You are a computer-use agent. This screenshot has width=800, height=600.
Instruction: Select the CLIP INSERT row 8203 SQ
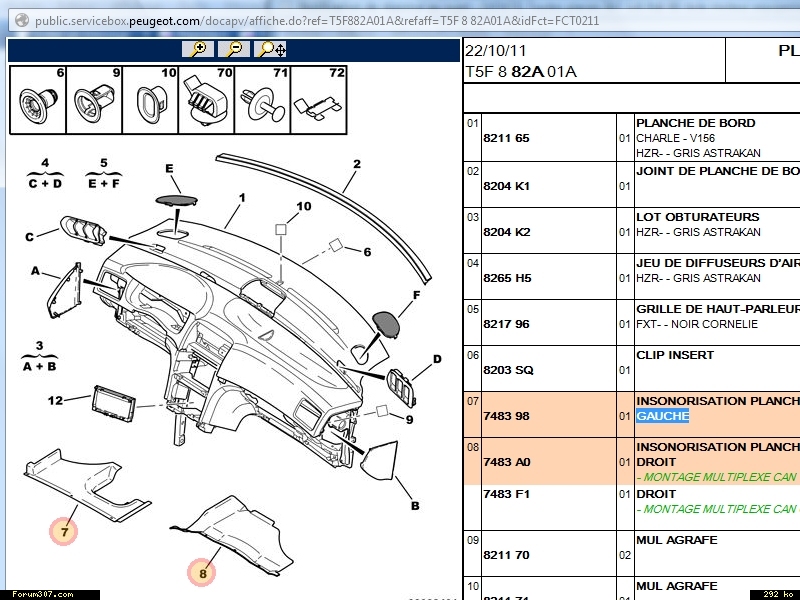pos(506,370)
